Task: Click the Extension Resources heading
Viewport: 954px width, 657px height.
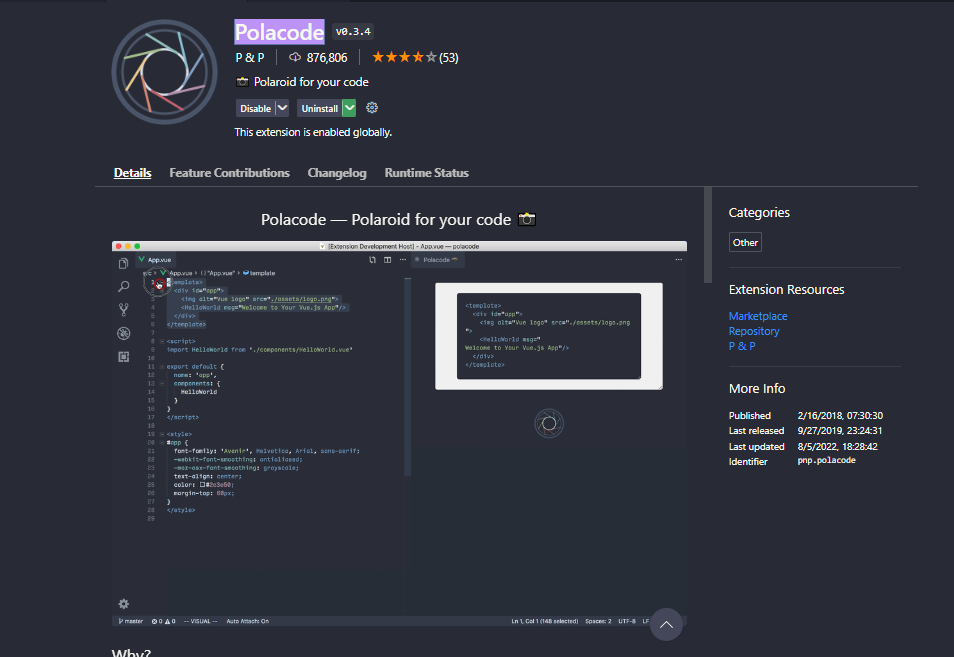Action: pyautogui.click(x=787, y=290)
